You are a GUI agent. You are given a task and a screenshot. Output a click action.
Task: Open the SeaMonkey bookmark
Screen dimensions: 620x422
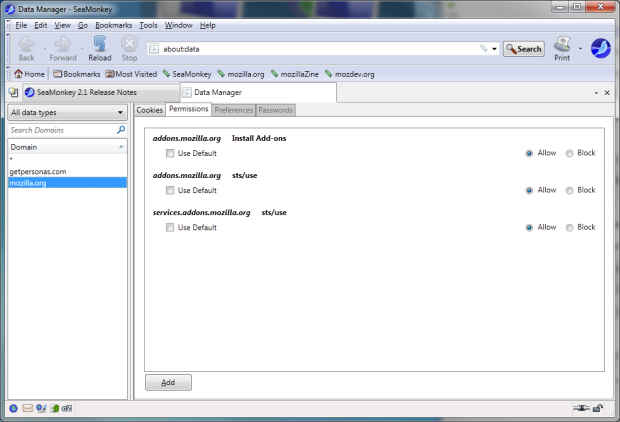coord(187,74)
